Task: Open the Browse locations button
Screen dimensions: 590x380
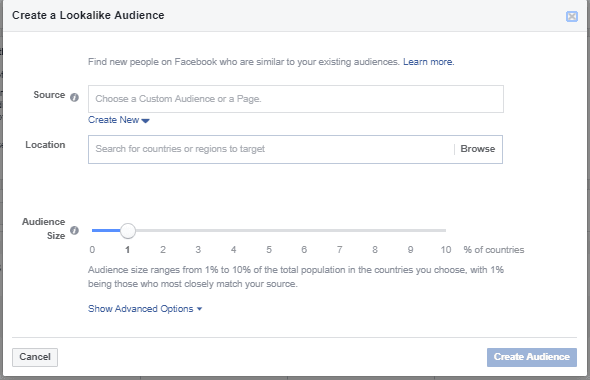Action: 477,149
